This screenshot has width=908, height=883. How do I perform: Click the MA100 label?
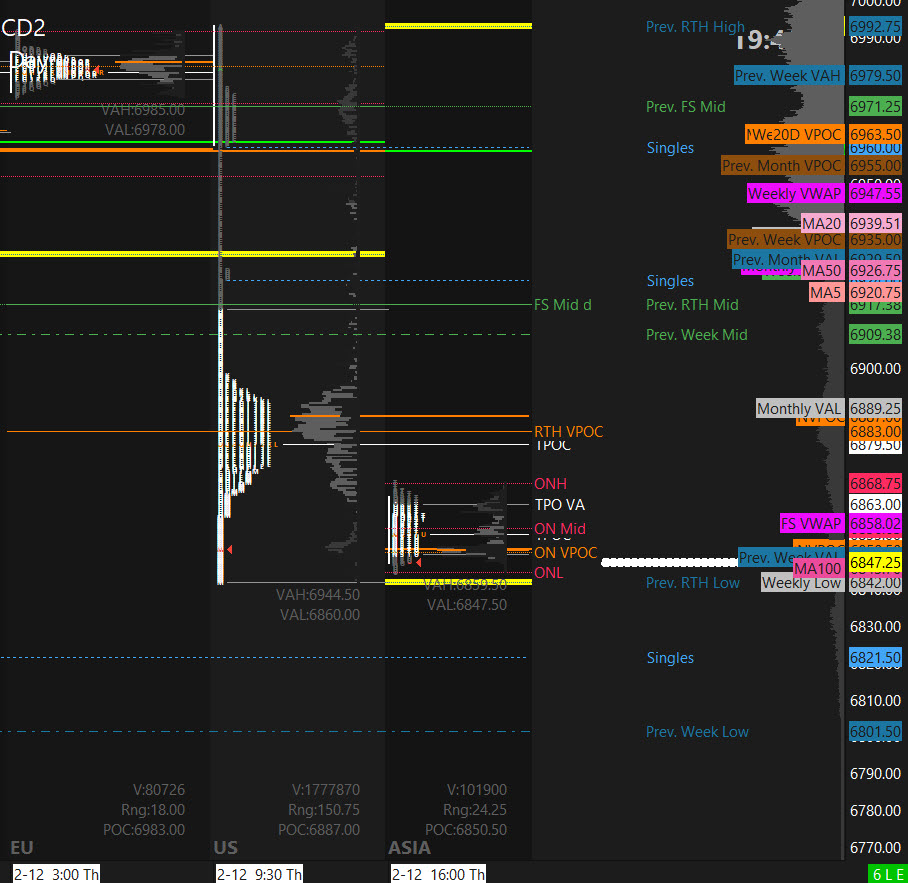coord(818,569)
